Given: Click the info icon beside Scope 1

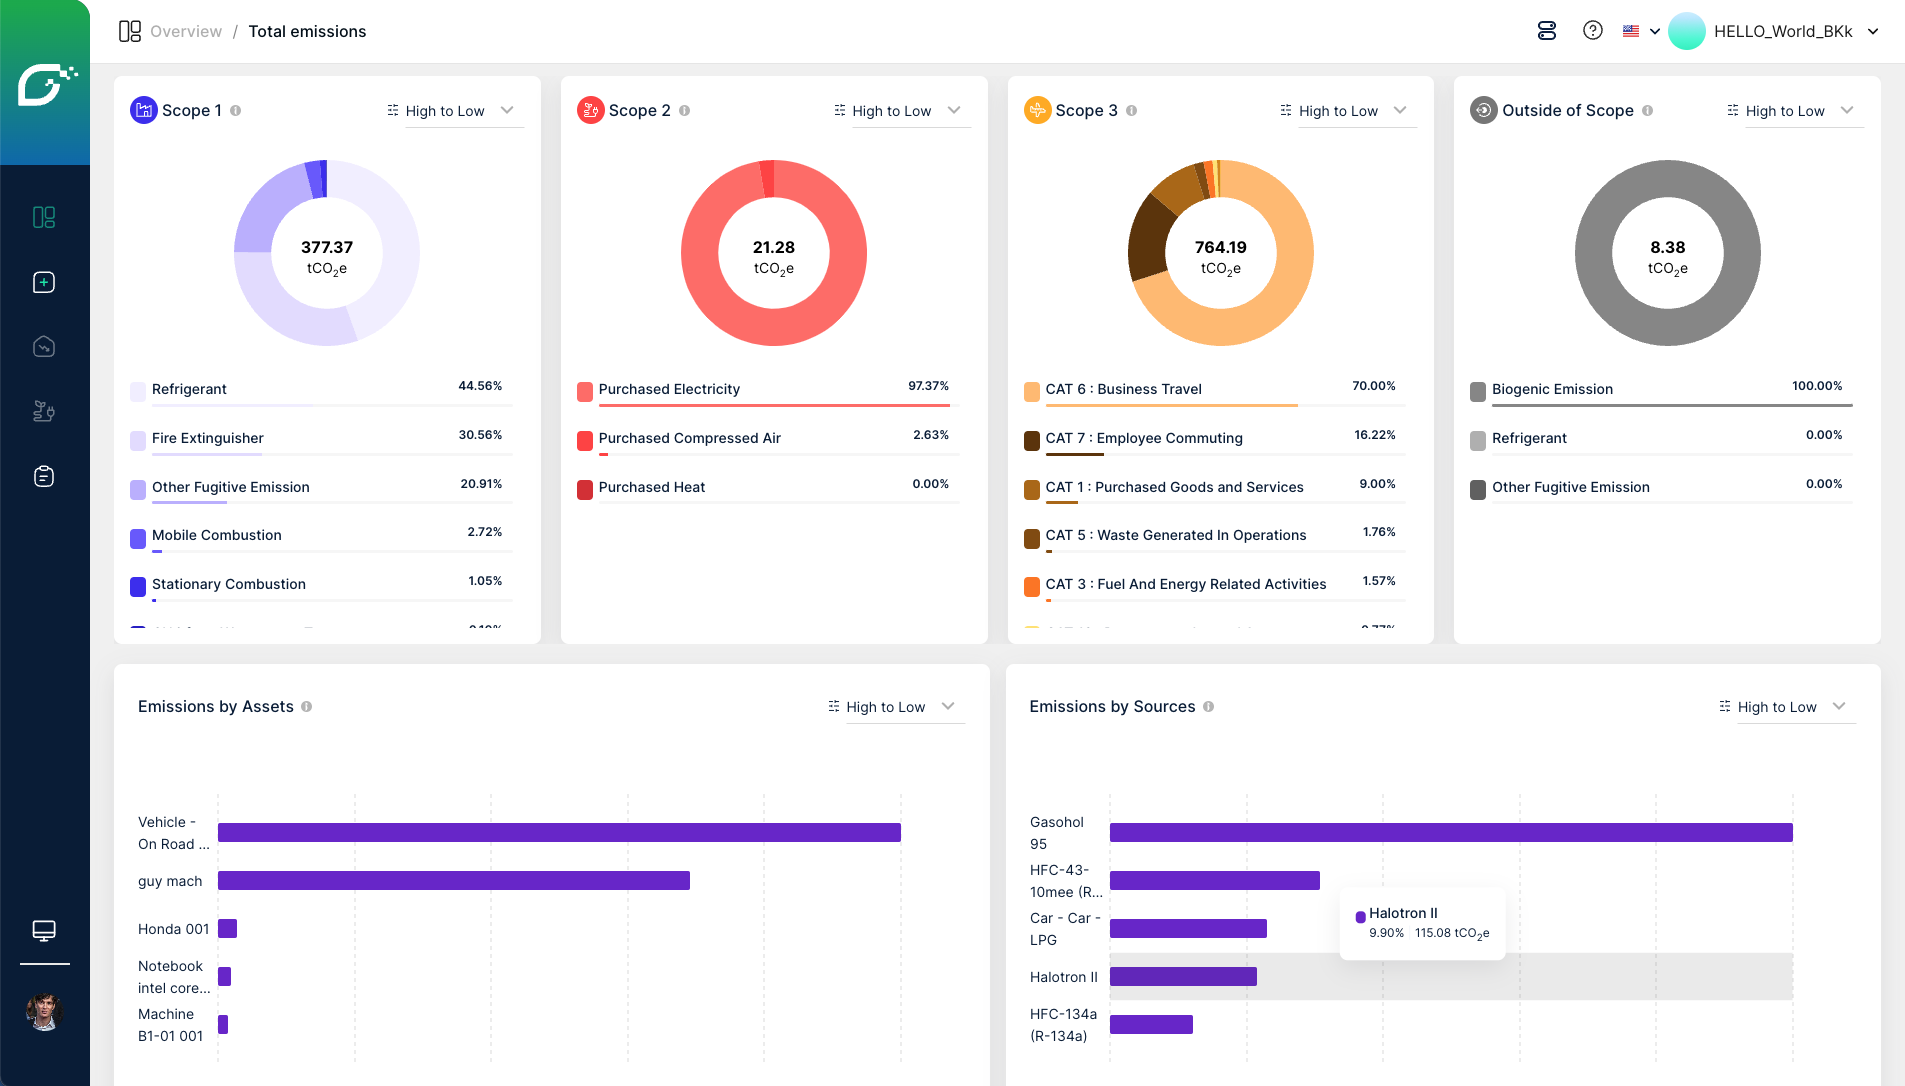Looking at the screenshot, I should coord(236,111).
